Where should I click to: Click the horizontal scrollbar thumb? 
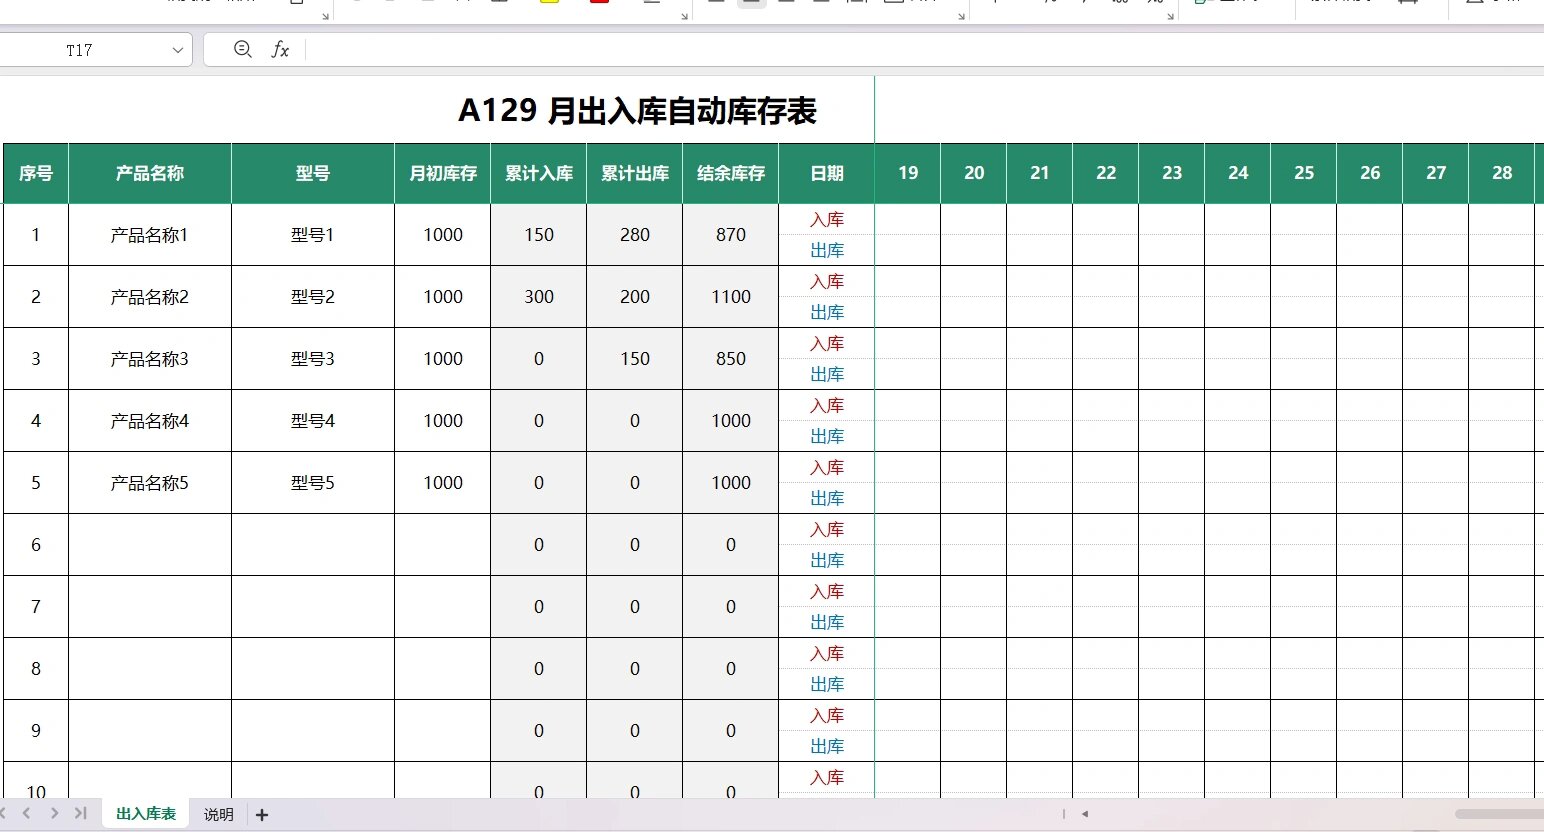click(1499, 814)
